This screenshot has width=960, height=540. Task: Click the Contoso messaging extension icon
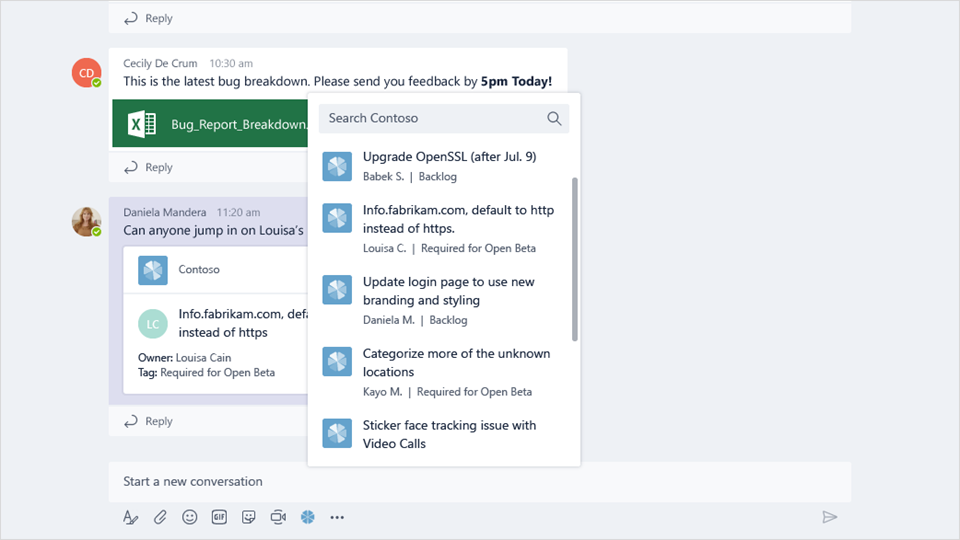307,517
